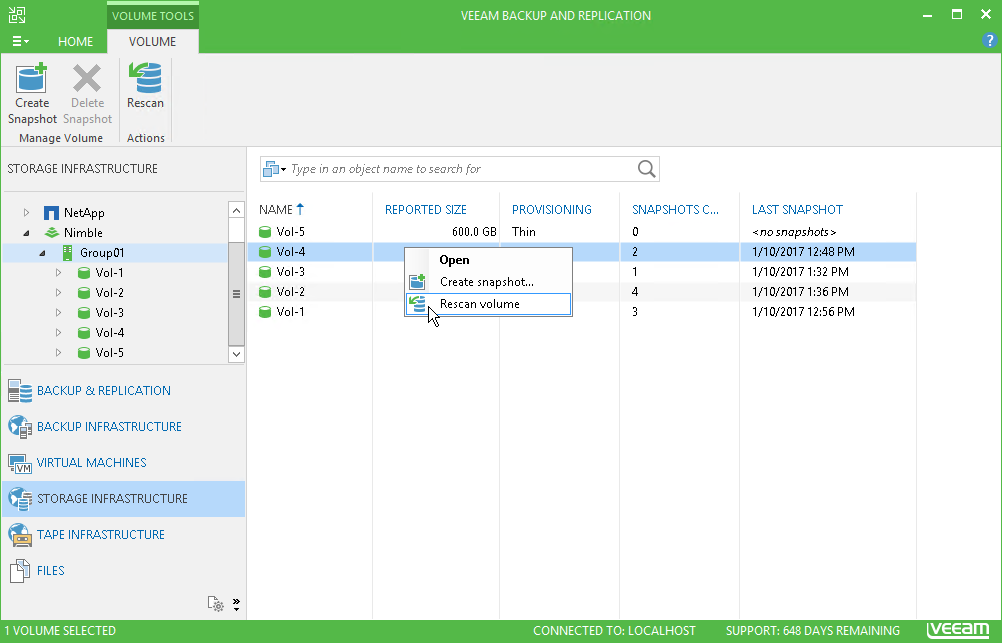Screen dimensions: 1002x643
Task: Click the navigation pane overflow chevron
Action: (236, 605)
